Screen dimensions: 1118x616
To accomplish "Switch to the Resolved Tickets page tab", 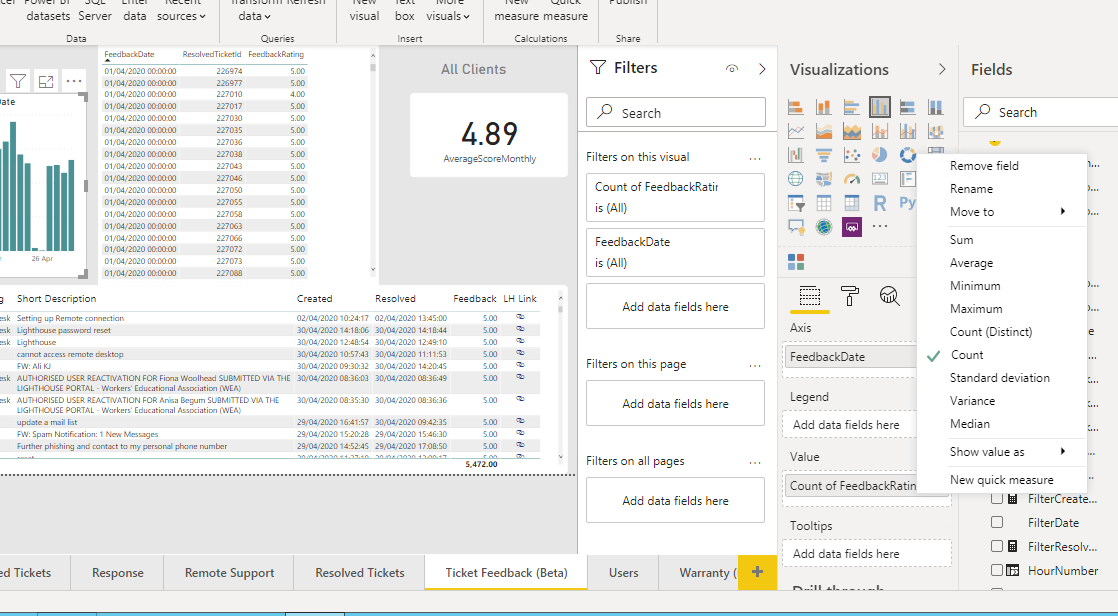I will [x=359, y=573].
